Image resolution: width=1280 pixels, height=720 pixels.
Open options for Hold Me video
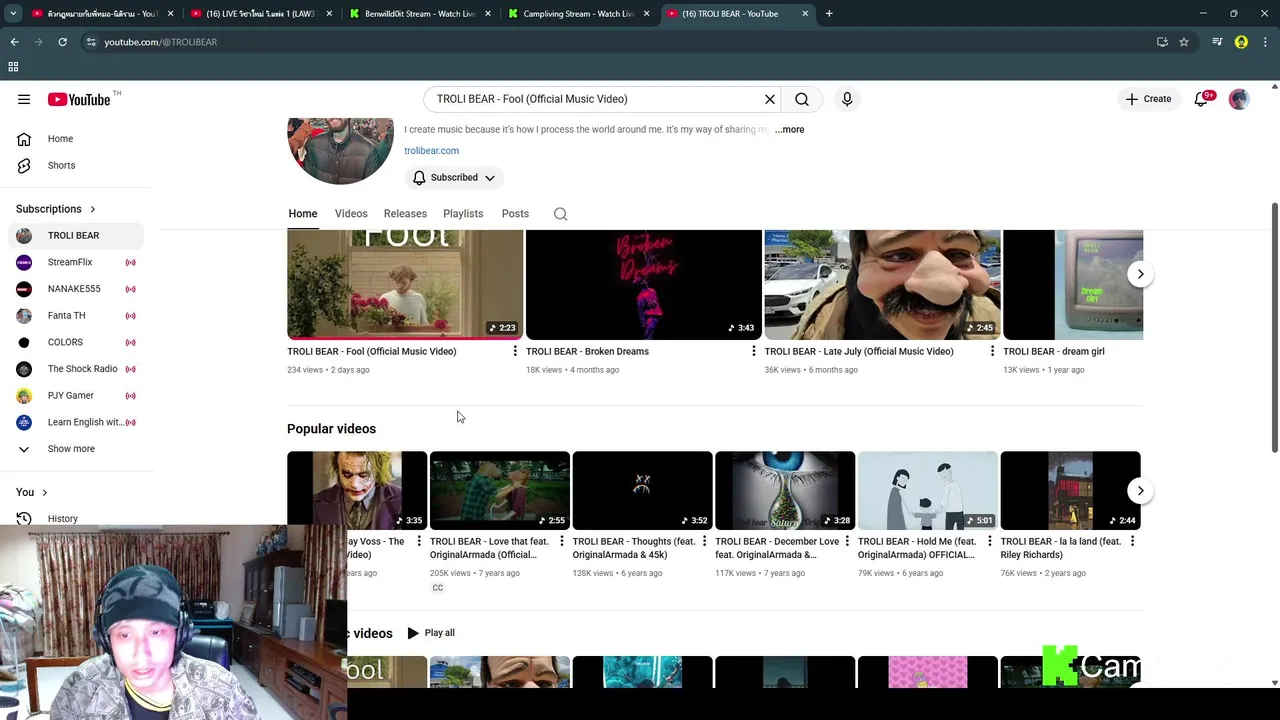pos(990,541)
